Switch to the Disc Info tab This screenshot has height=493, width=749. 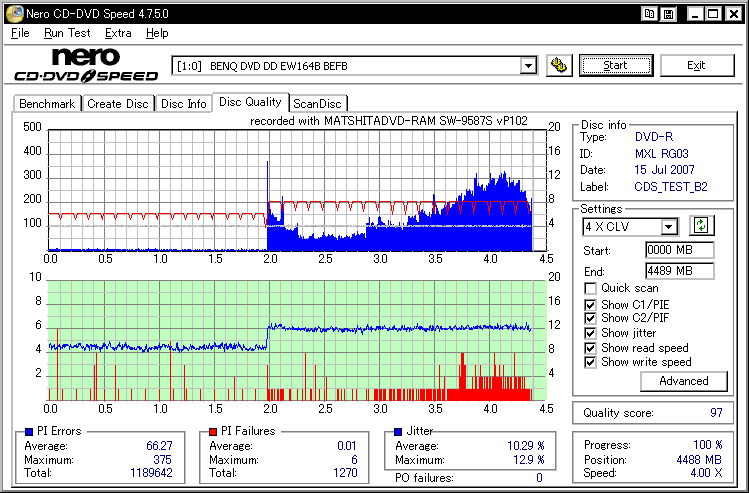[183, 104]
